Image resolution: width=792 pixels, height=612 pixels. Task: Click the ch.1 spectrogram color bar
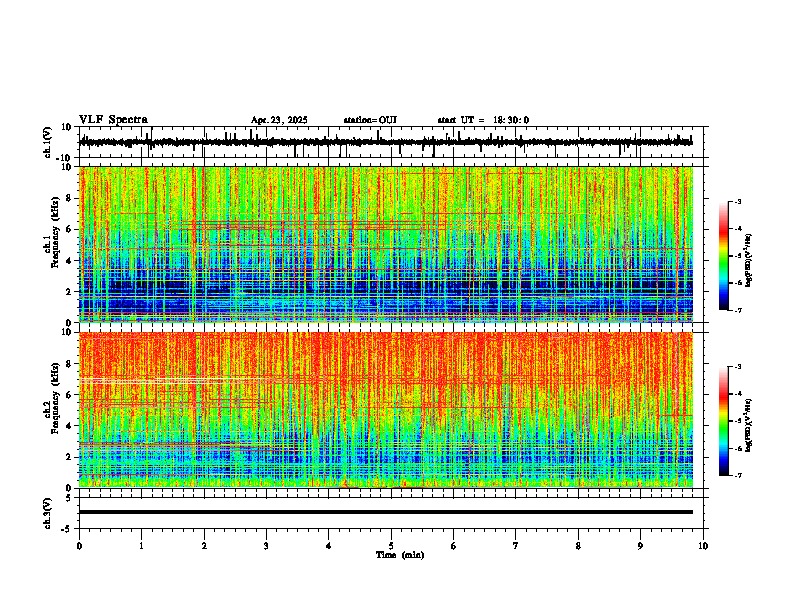(724, 256)
